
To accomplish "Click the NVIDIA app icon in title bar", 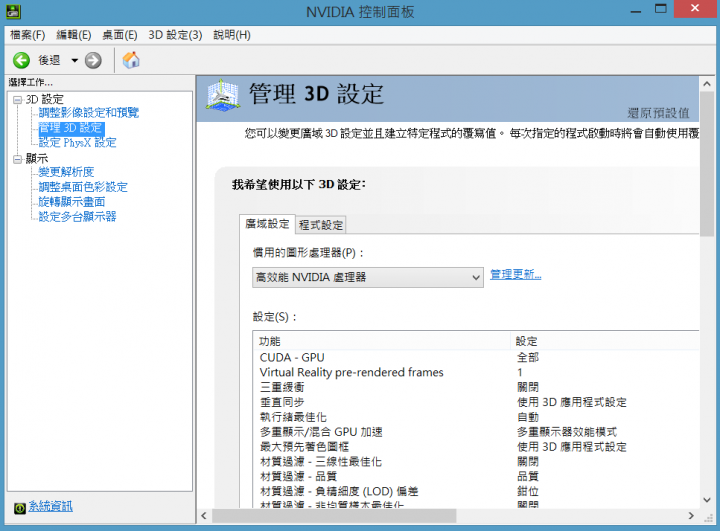I will coord(13,11).
